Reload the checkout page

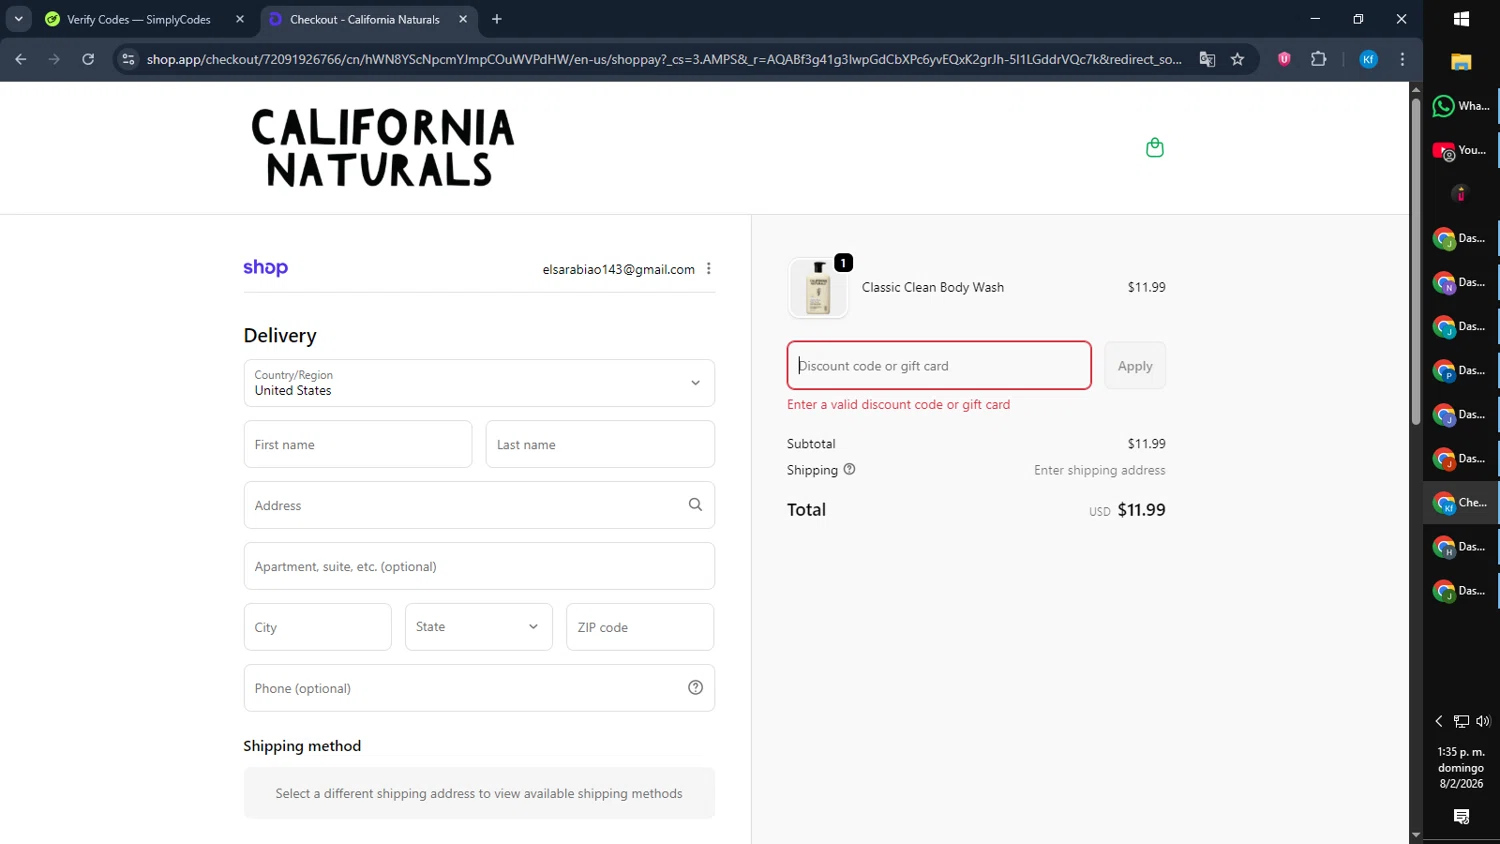click(x=88, y=59)
